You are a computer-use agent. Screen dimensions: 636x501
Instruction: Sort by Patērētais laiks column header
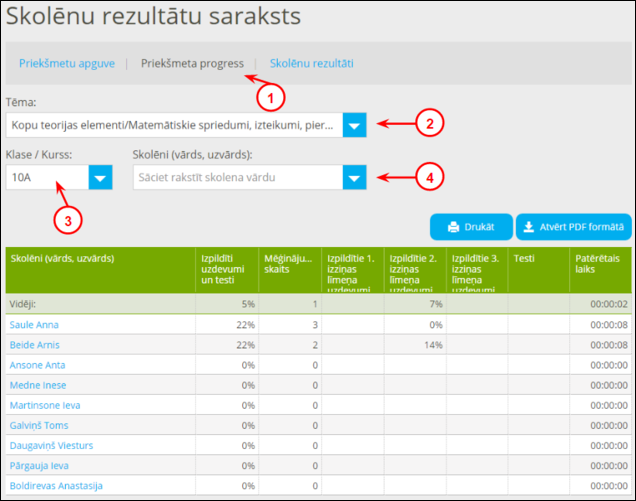600,270
